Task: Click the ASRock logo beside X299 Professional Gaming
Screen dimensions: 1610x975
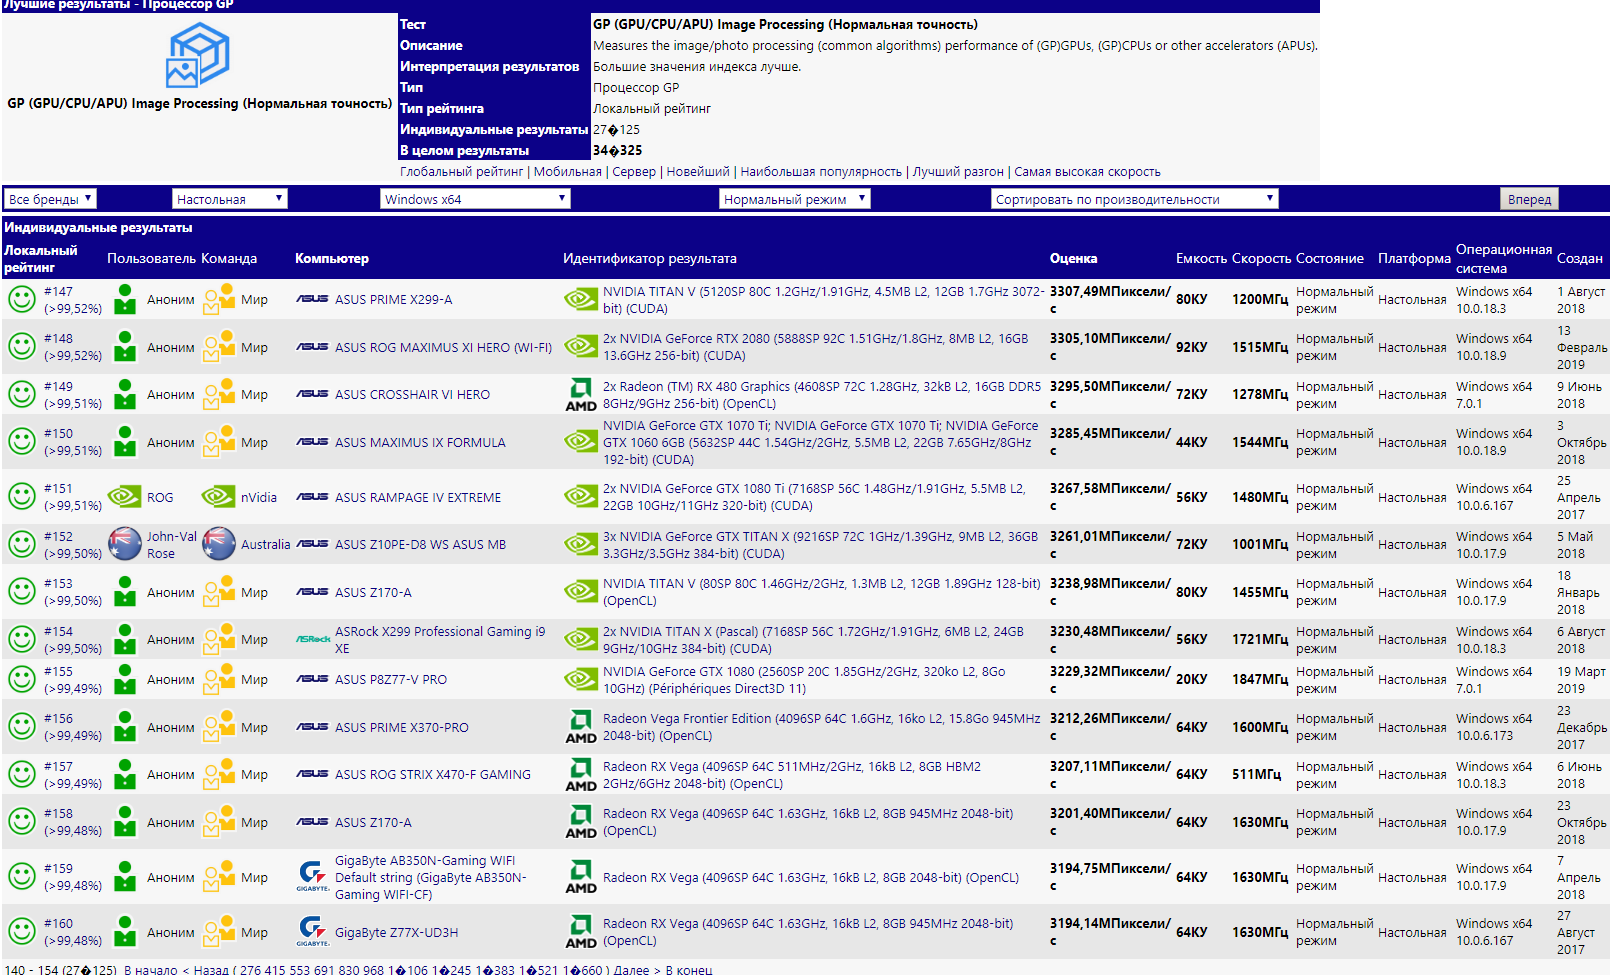Action: click(313, 639)
